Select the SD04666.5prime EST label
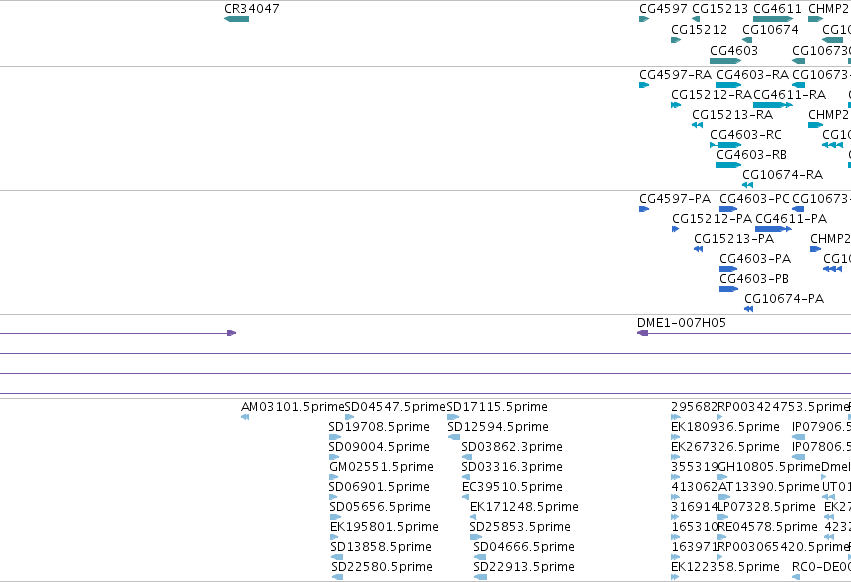 pos(524,547)
